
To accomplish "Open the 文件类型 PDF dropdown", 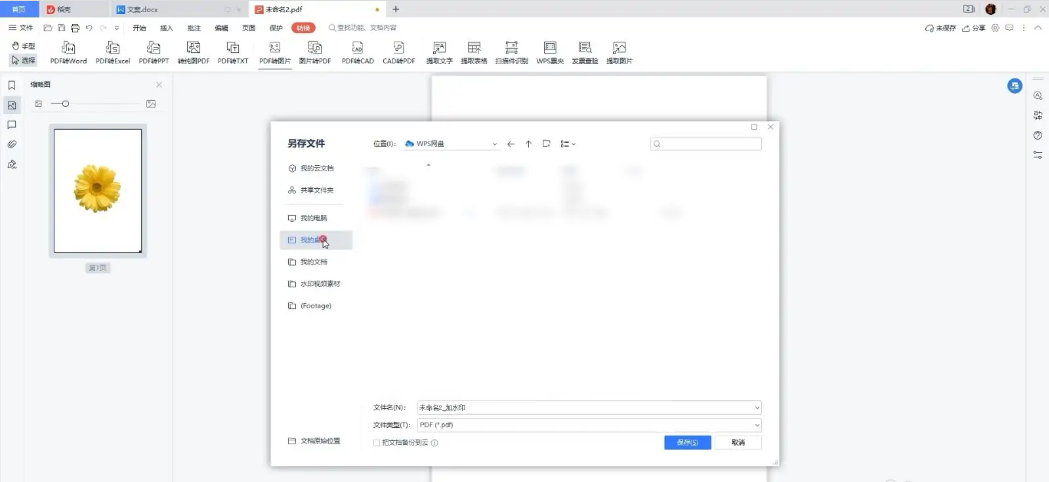I will tap(756, 425).
